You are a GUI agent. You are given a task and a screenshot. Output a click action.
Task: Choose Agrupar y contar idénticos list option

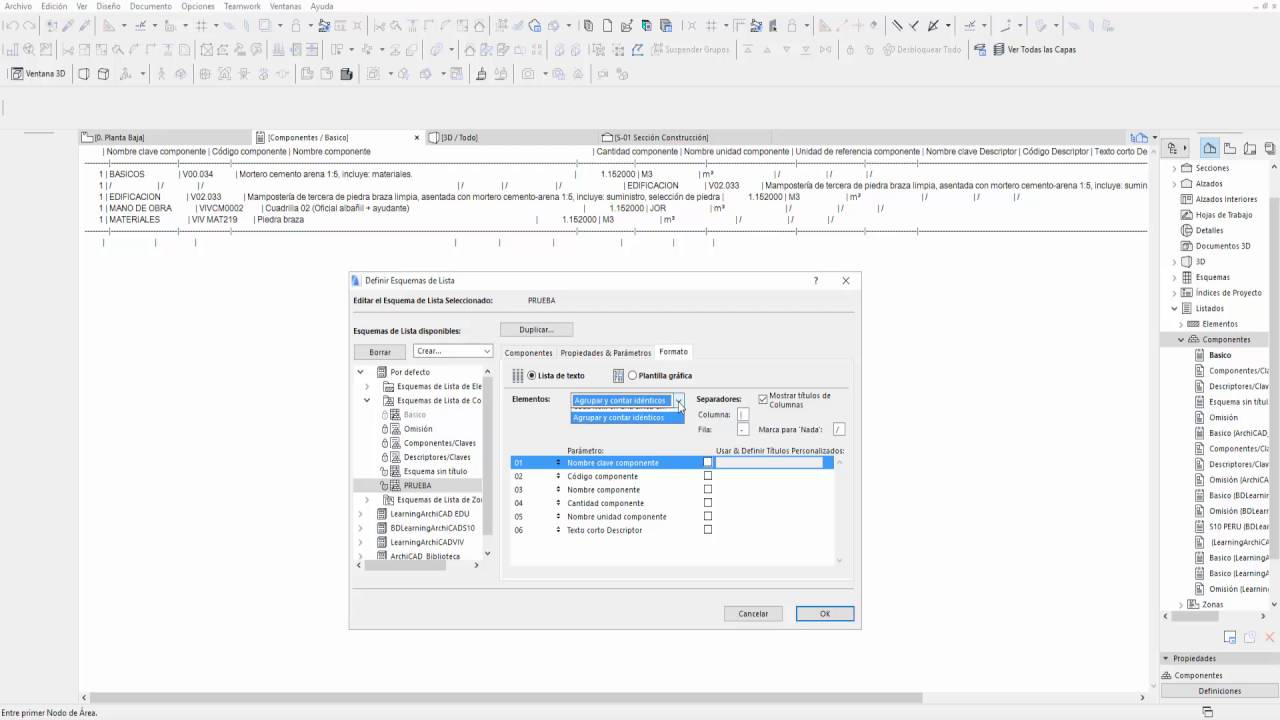pos(628,418)
